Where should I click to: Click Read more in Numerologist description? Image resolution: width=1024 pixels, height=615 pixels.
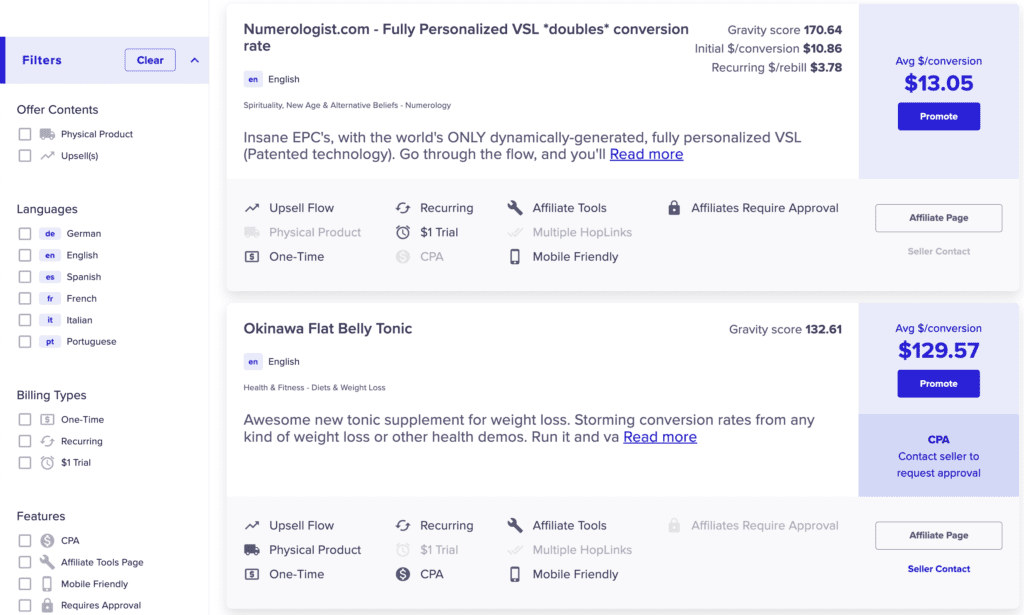[647, 154]
